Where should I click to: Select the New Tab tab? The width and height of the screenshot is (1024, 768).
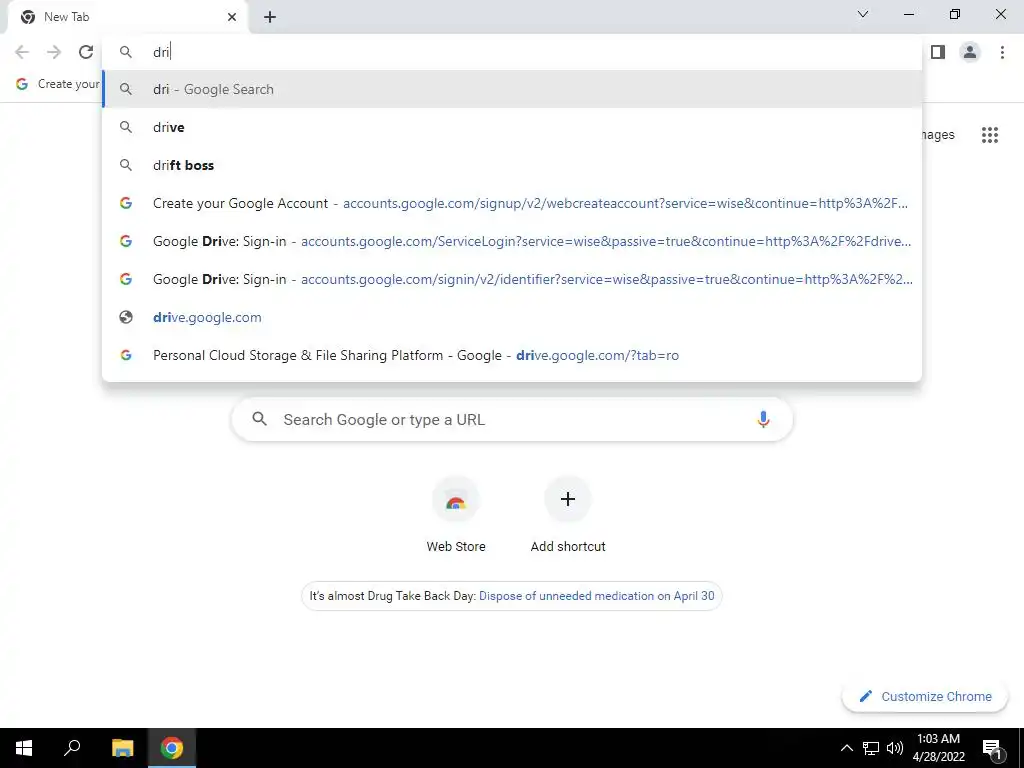127,17
